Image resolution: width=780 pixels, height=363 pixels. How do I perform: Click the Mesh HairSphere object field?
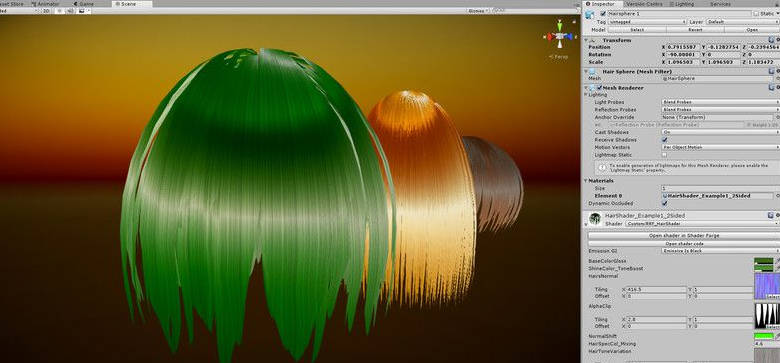point(717,79)
